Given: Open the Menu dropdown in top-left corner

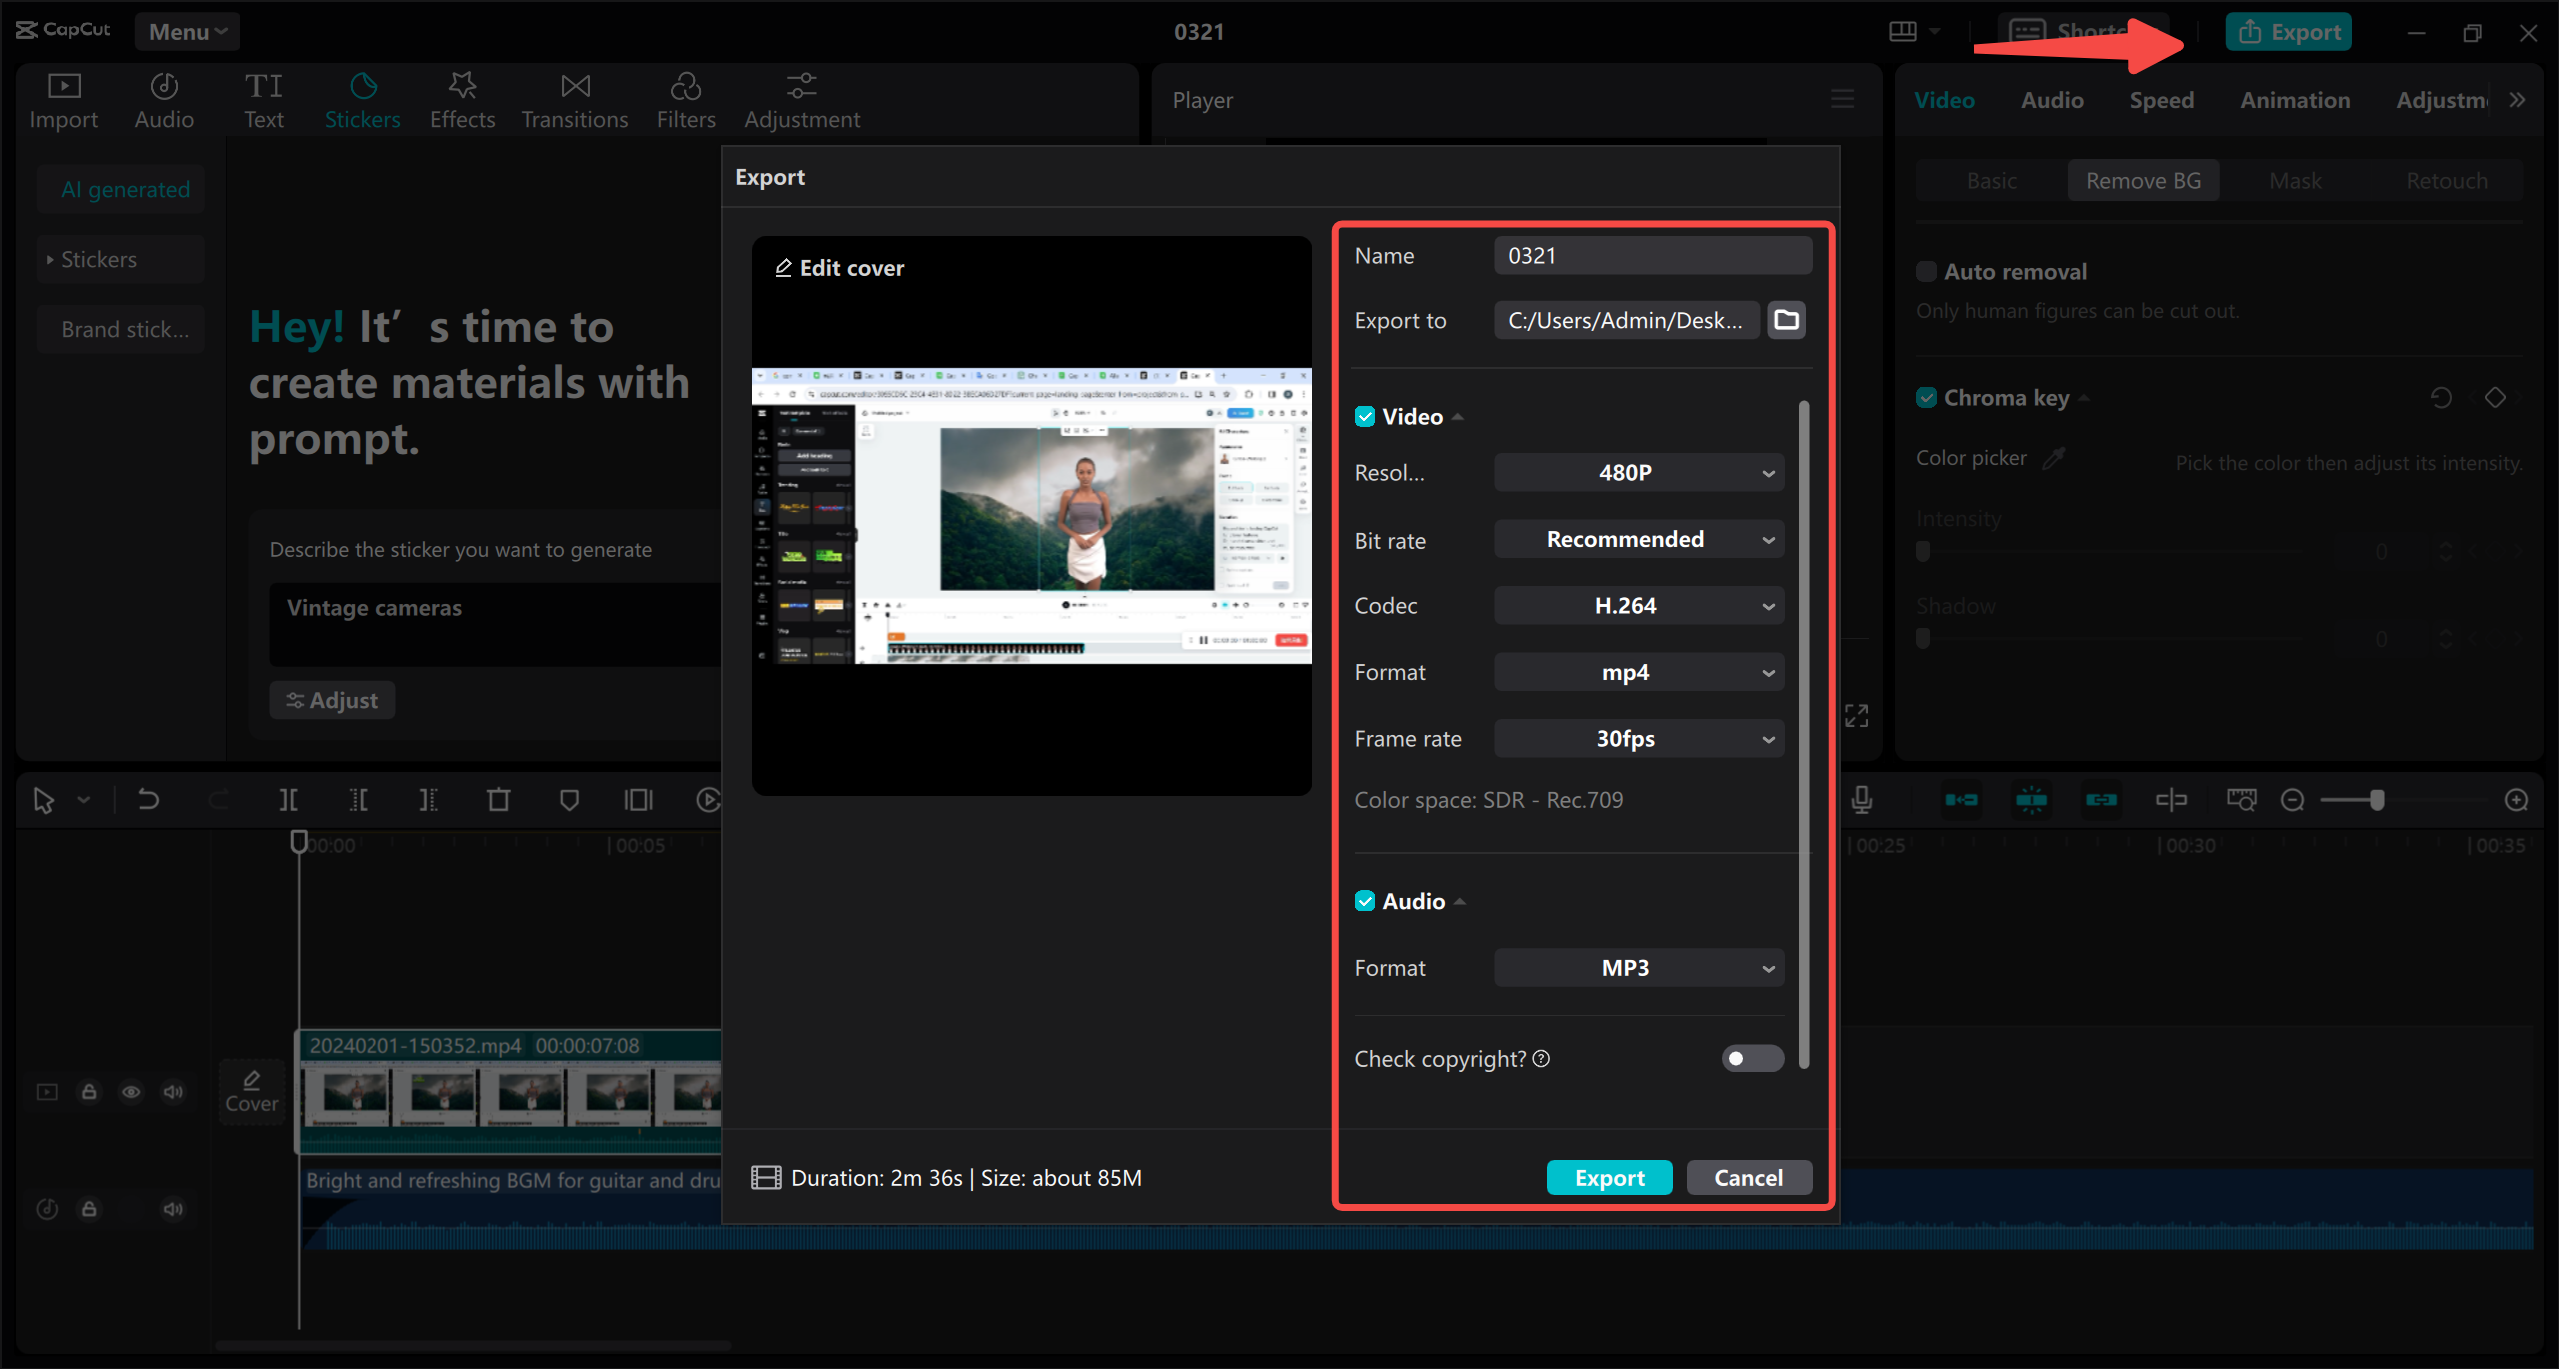Looking at the screenshot, I should [186, 31].
